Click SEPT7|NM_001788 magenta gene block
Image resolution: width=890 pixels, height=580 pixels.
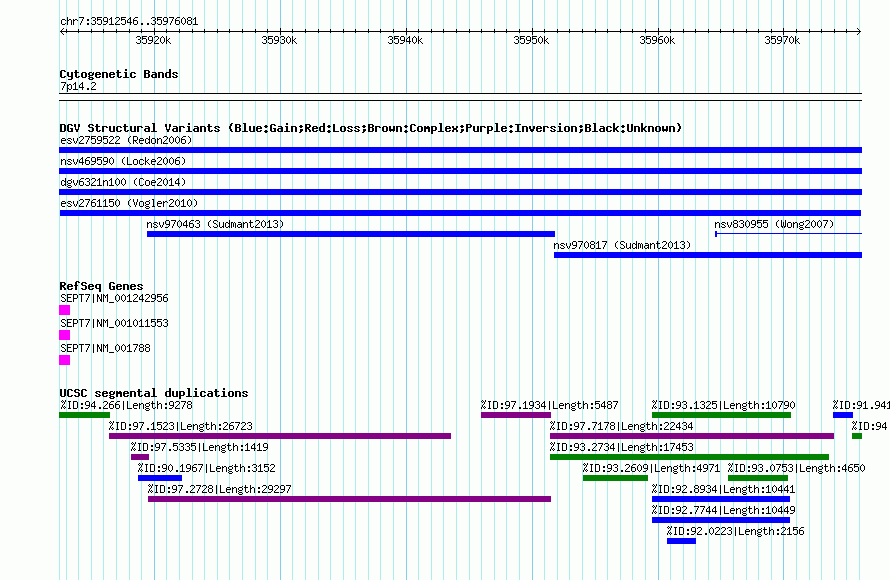(x=65, y=360)
